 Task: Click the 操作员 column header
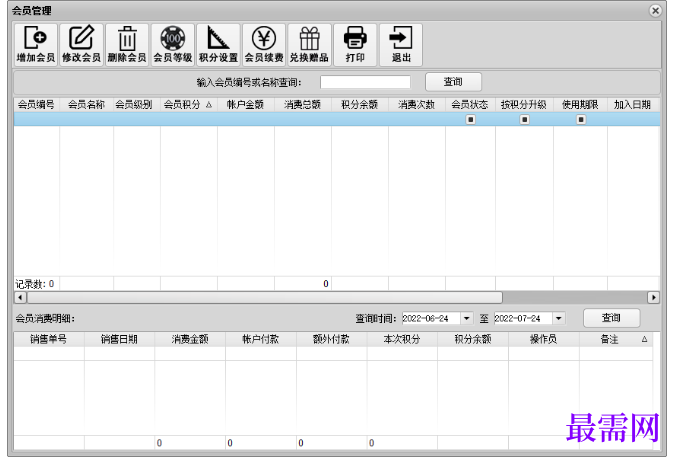pyautogui.click(x=544, y=339)
